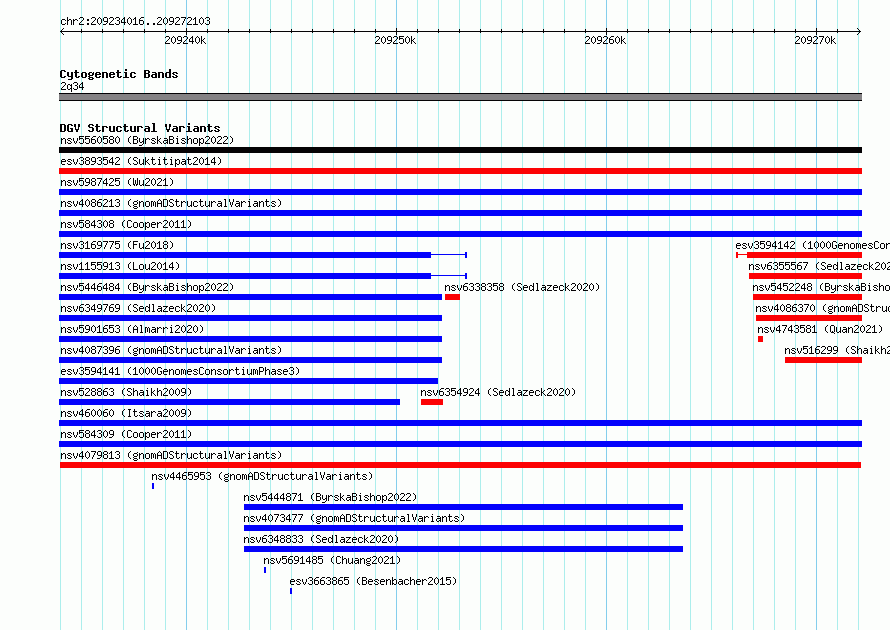This screenshot has width=890, height=630.
Task: Open nsv6349769 (Sedlazeck2020) label
Action: [x=138, y=308]
